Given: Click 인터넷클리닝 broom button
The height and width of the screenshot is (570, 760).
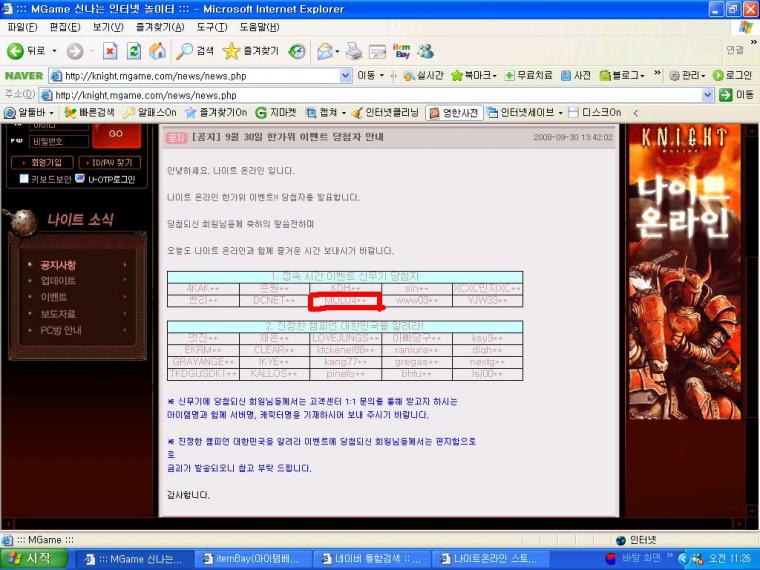Looking at the screenshot, I should [x=385, y=112].
